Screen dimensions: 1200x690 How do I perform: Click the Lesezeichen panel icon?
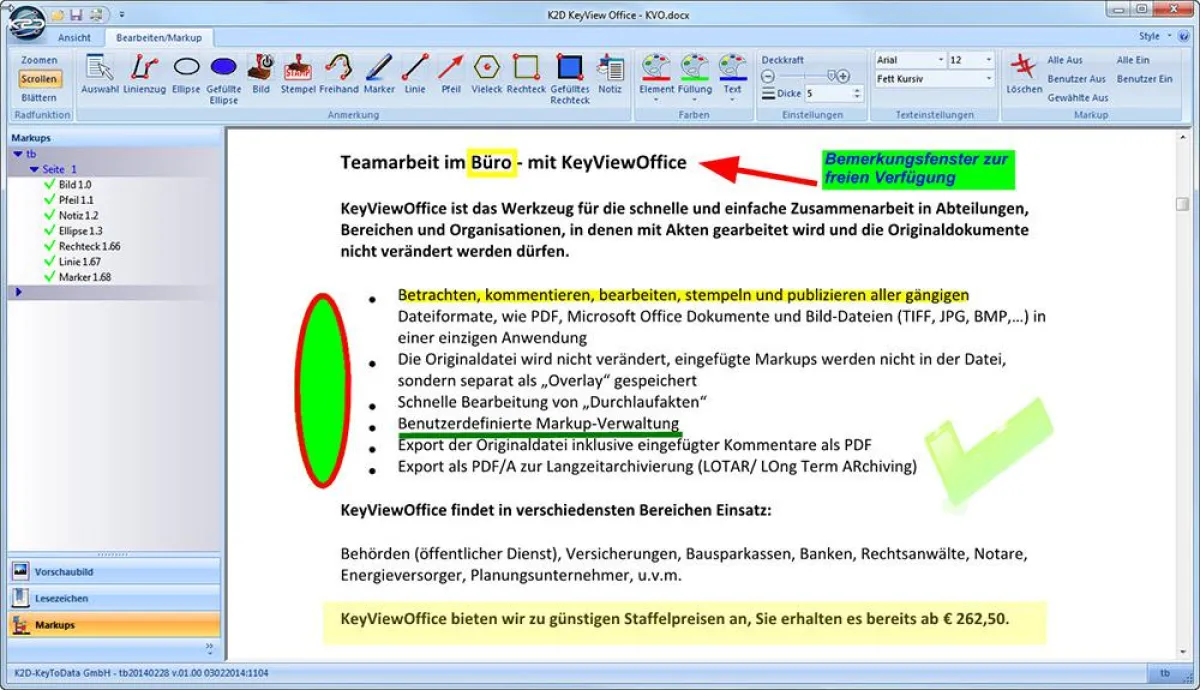[20, 598]
